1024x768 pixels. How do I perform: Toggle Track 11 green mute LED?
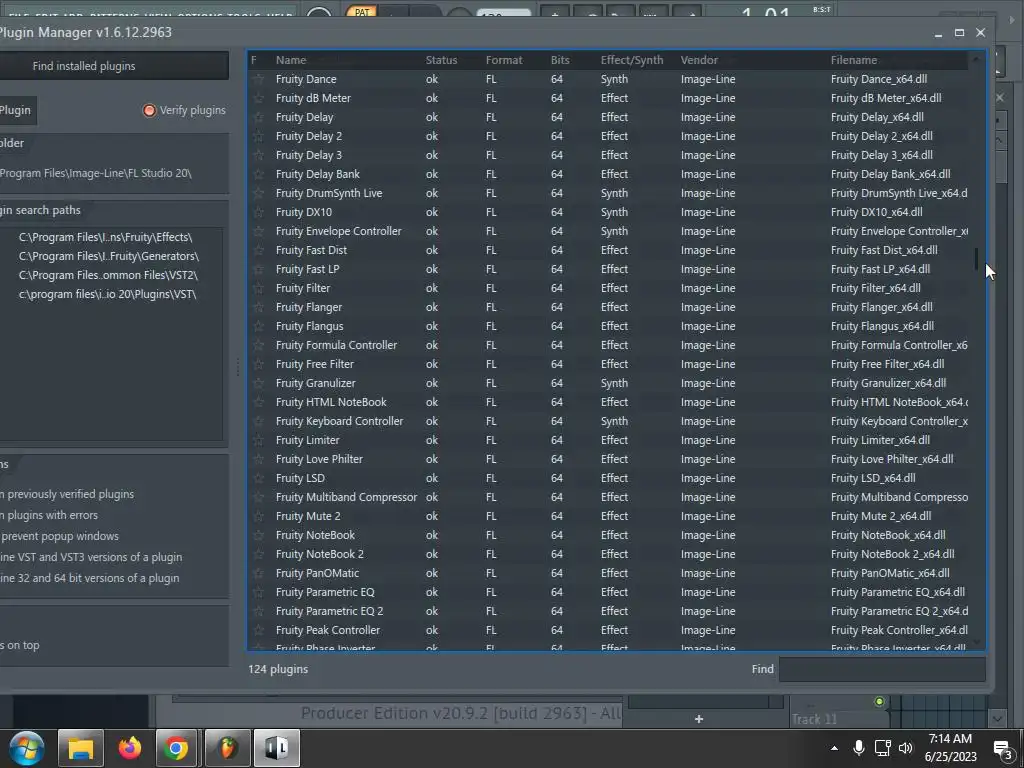[x=879, y=702]
